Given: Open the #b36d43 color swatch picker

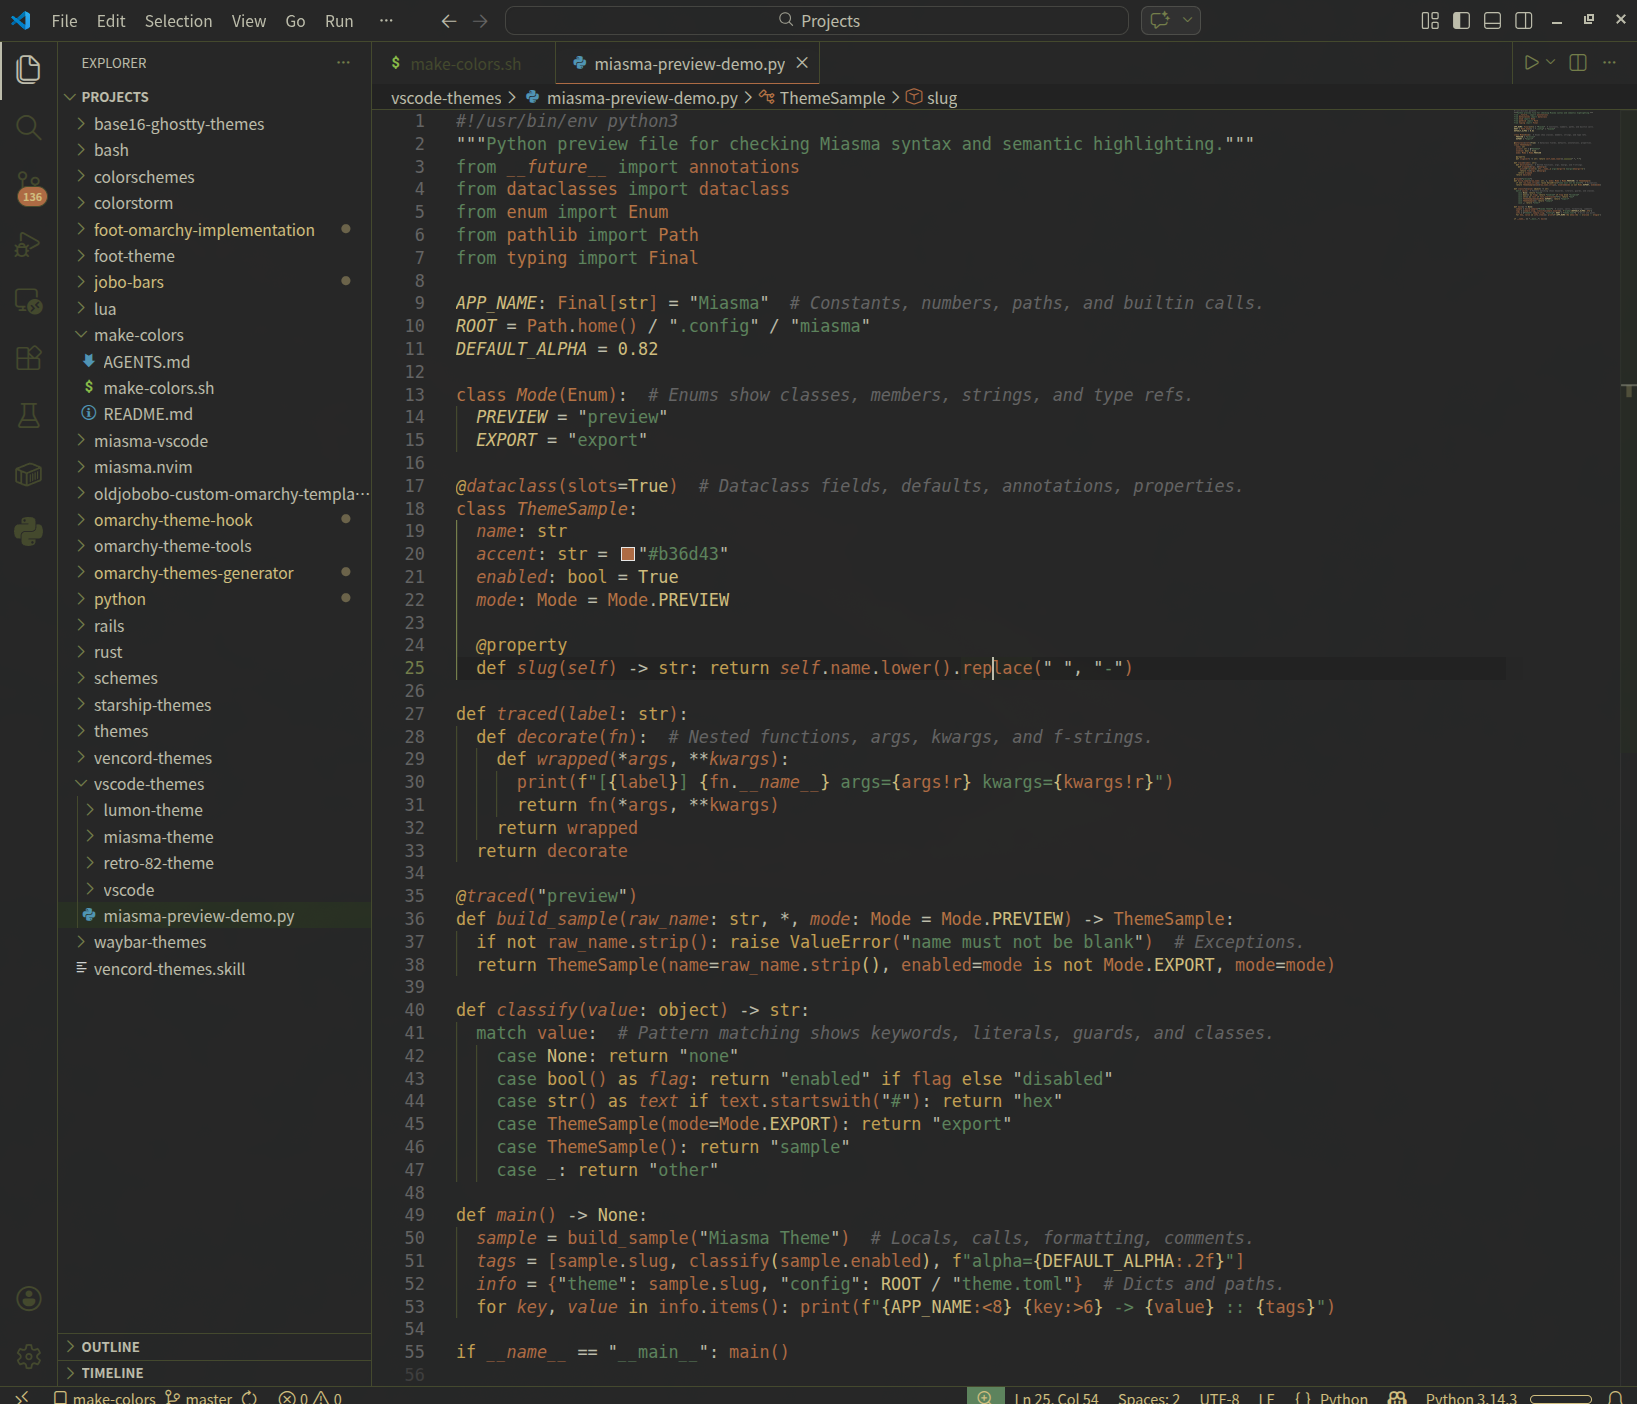Looking at the screenshot, I should [x=628, y=554].
